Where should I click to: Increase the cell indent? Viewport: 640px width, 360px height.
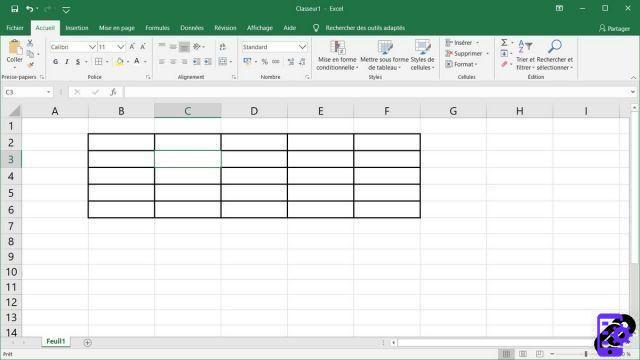207,62
